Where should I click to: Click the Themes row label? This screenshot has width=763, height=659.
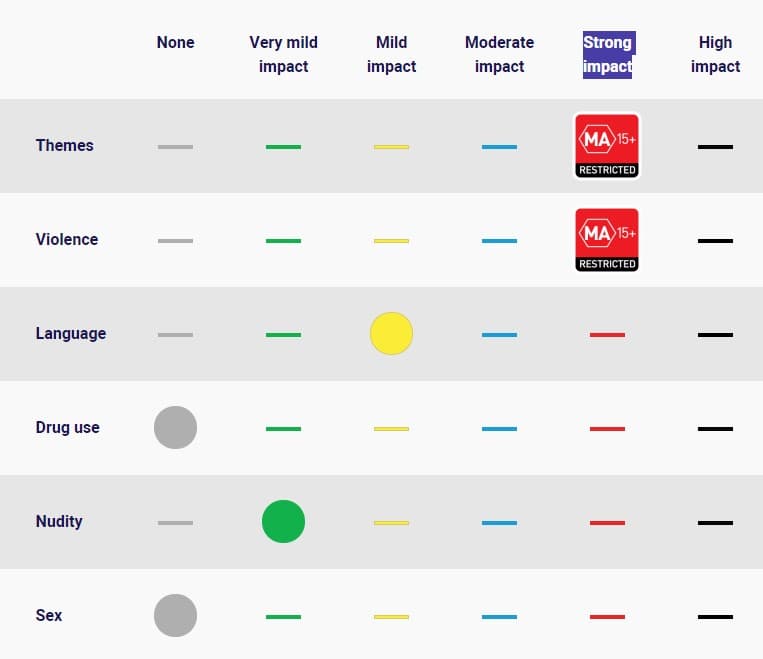[x=64, y=145]
